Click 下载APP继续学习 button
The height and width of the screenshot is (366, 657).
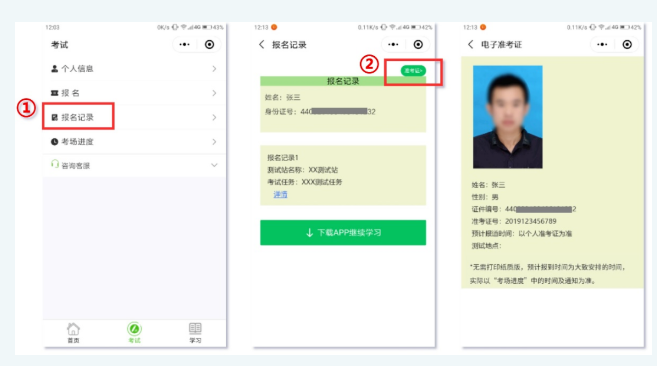click(x=343, y=233)
